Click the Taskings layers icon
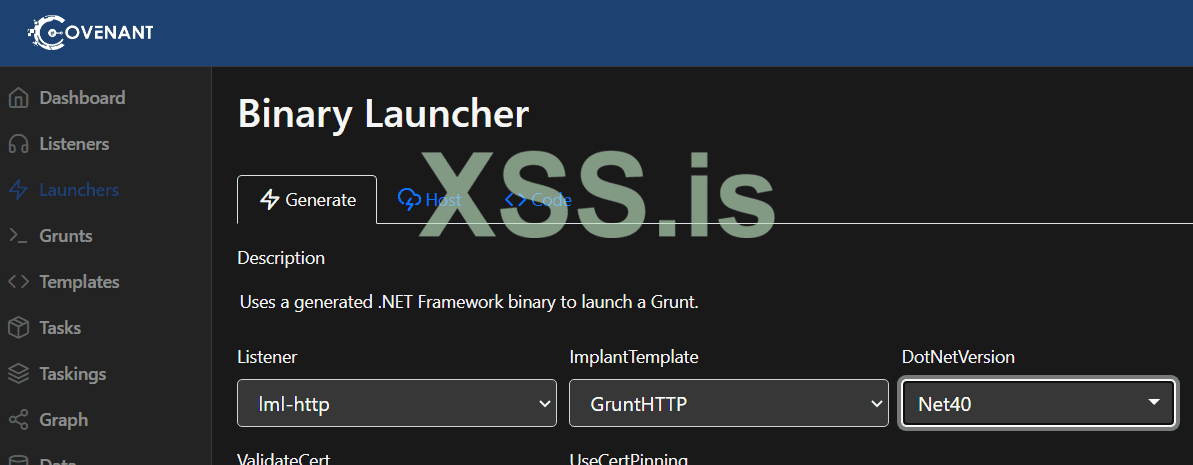This screenshot has width=1193, height=465. pyautogui.click(x=18, y=374)
